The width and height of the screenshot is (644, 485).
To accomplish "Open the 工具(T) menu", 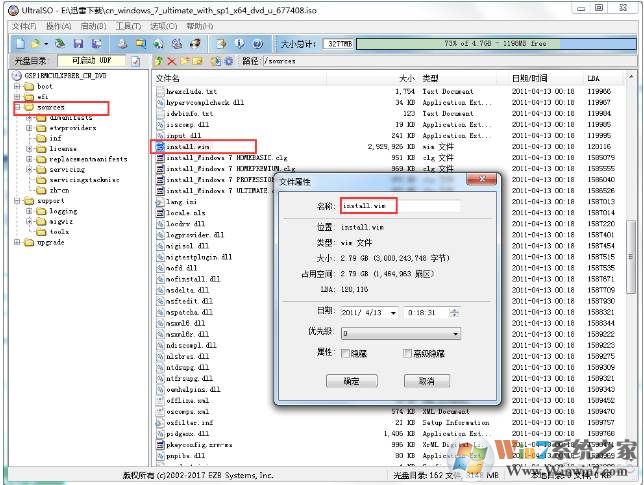I will click(127, 25).
